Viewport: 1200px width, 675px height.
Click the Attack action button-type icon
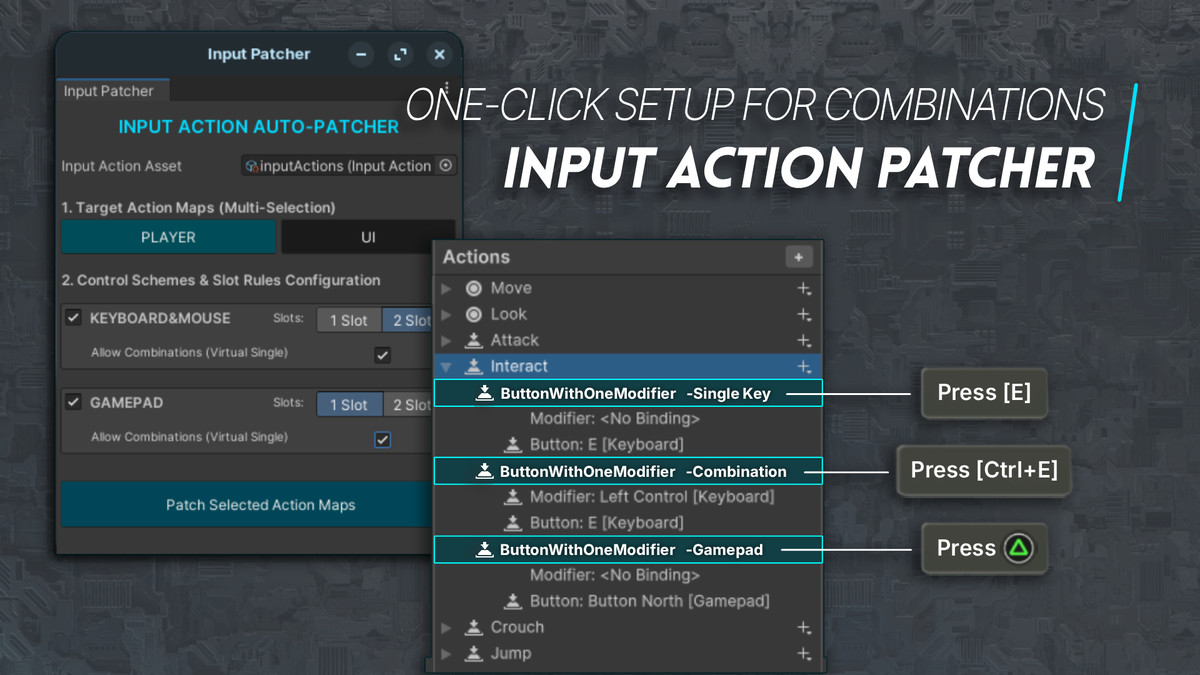[x=474, y=340]
